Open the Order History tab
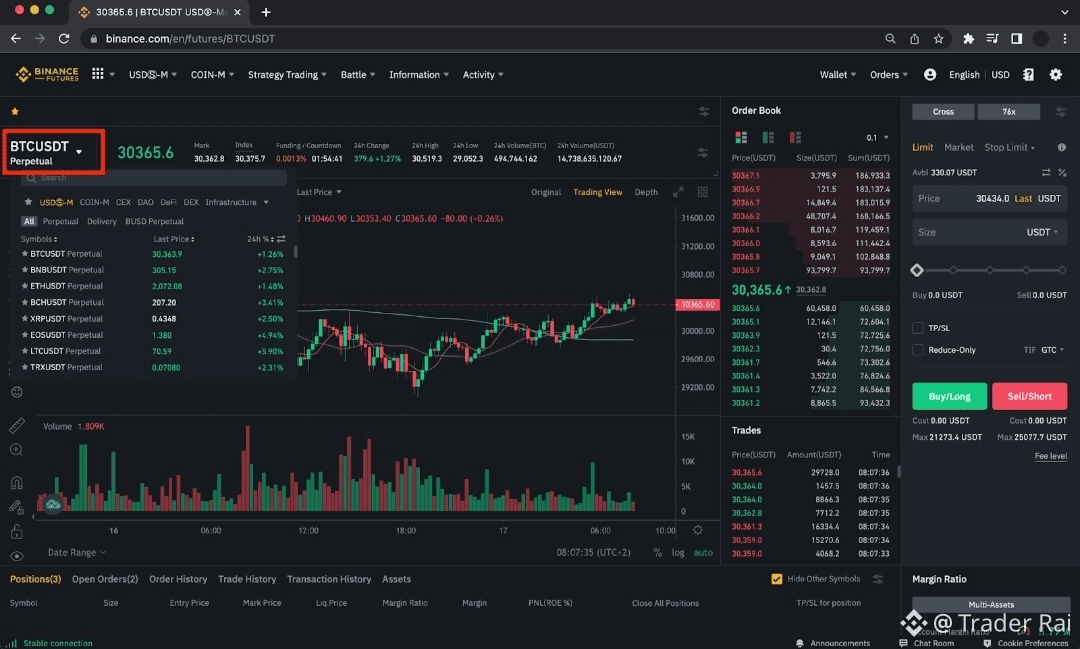The image size is (1080, 649). pos(178,579)
